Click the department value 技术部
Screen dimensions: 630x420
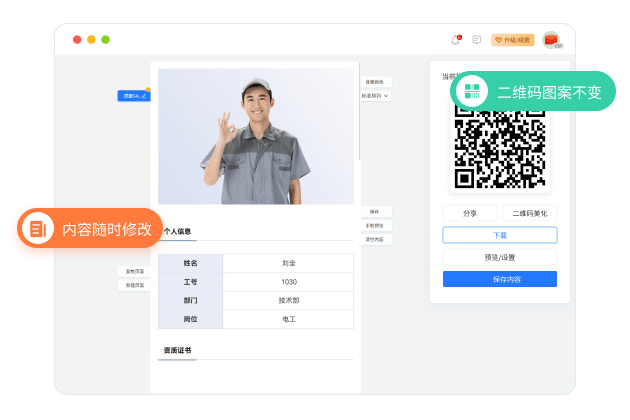tap(288, 300)
